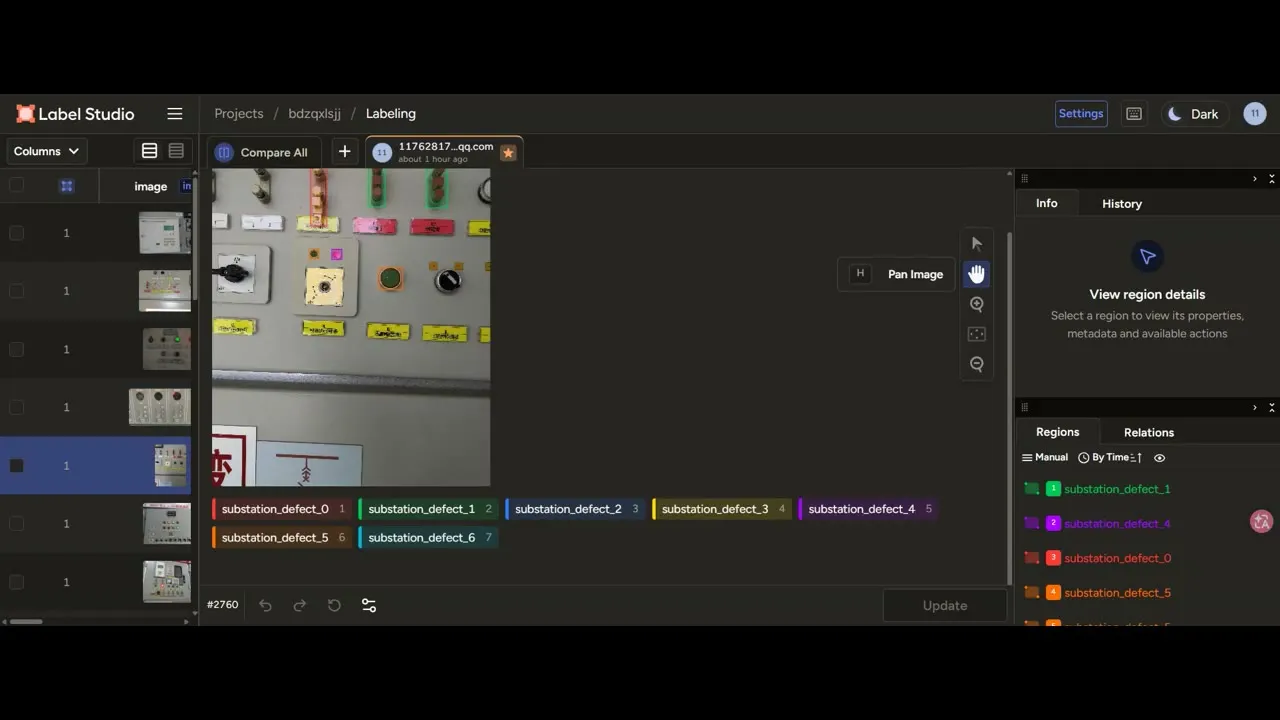This screenshot has height=720, width=1280.
Task: Open the Settings button
Action: coord(1081,114)
